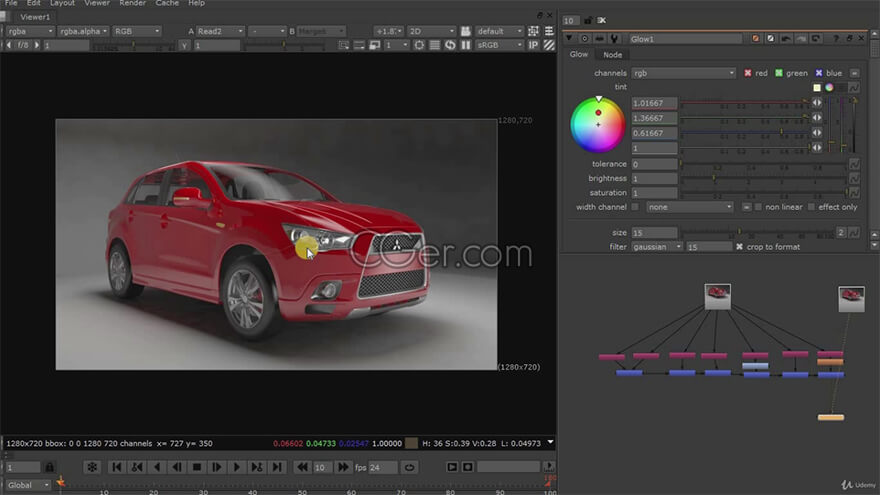Toggle the clipping warning stripes icon

[549, 45]
